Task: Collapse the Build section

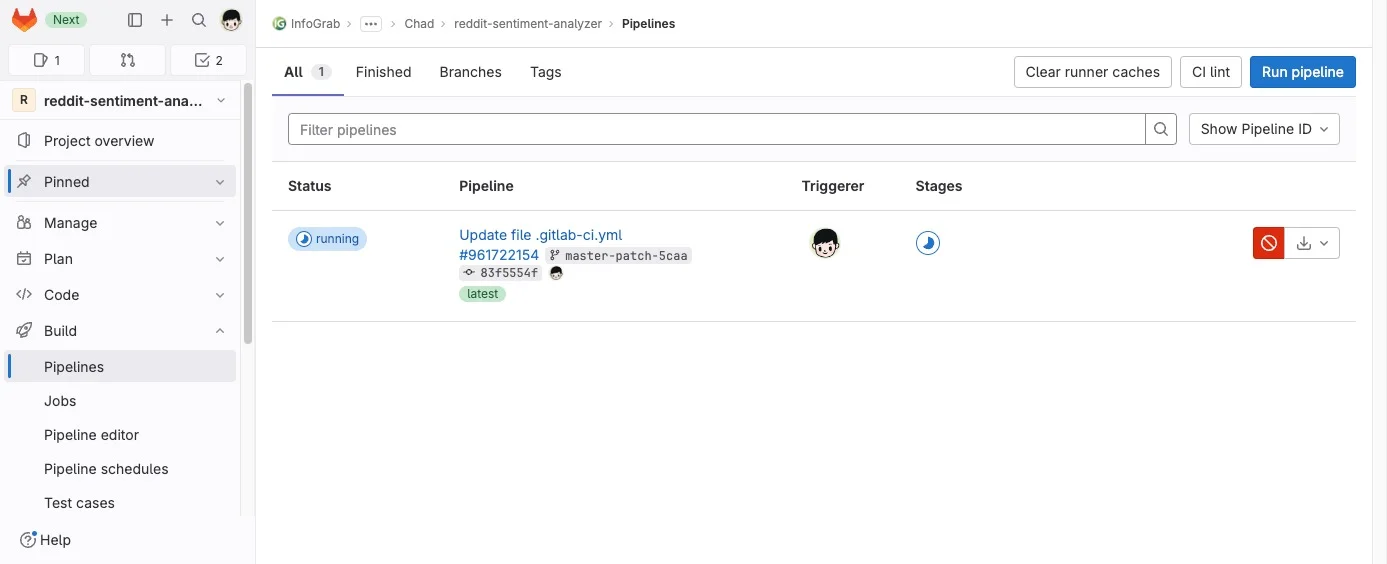Action: (220, 331)
